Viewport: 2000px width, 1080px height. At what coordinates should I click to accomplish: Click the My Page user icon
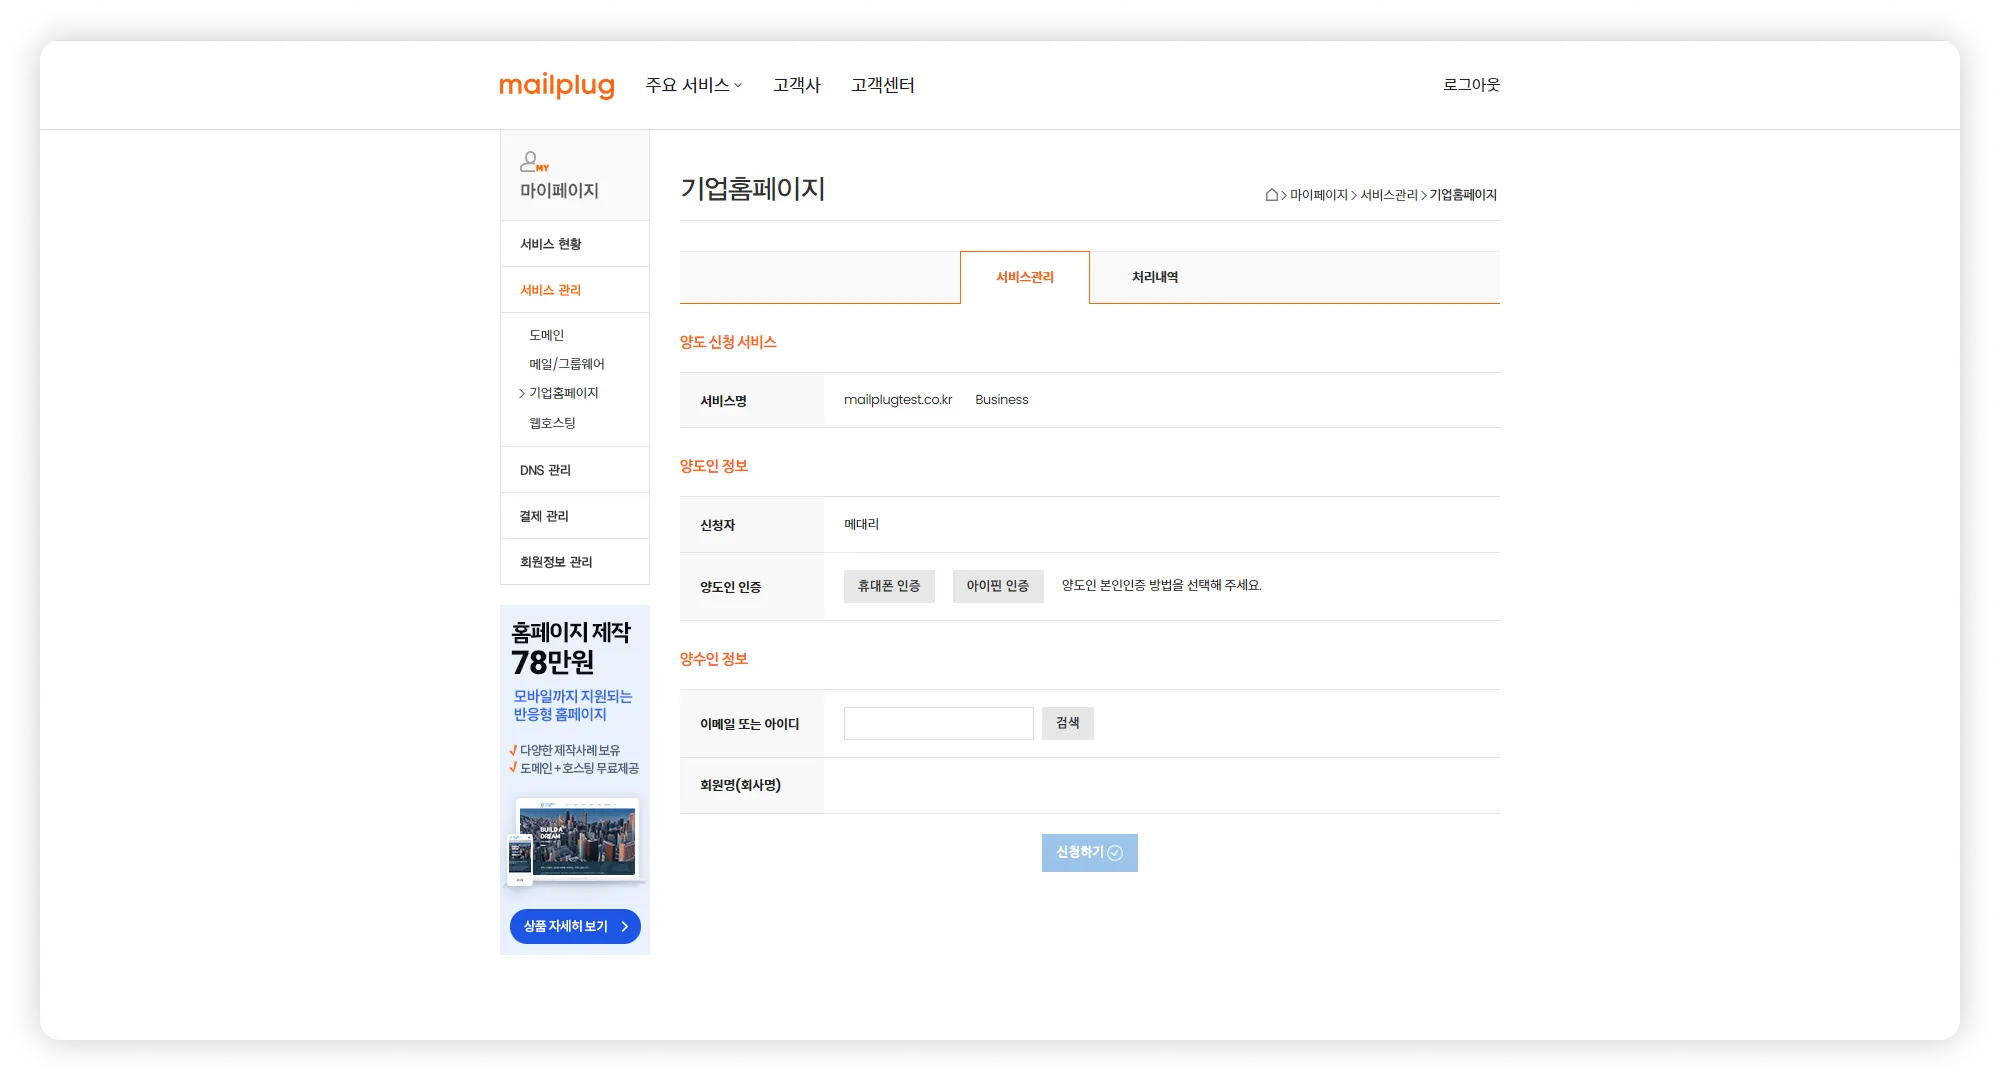click(533, 161)
